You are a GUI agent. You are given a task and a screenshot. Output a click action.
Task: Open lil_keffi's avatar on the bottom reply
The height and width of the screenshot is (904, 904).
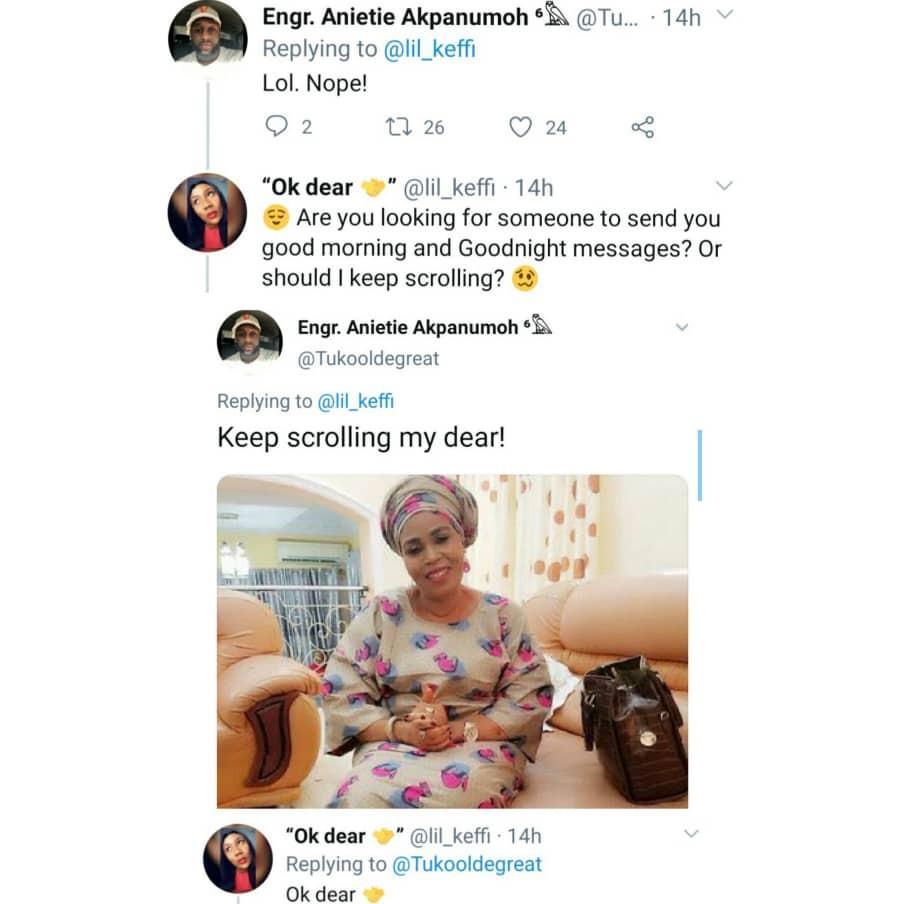(x=238, y=857)
